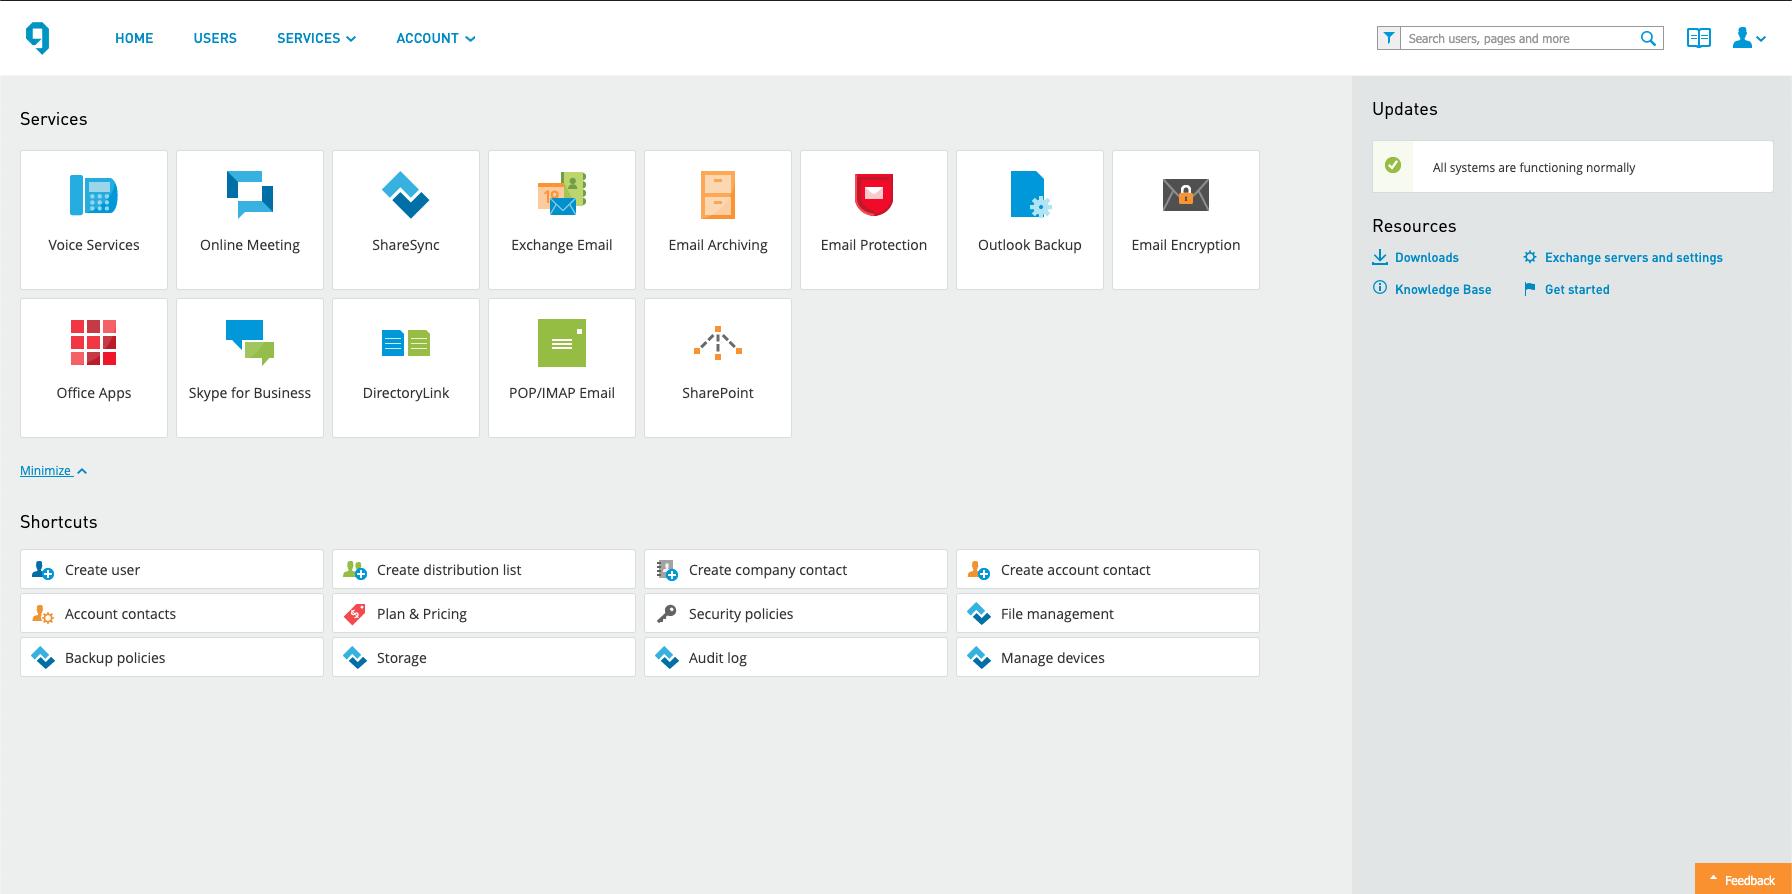Screen dimensions: 1792x894
Task: Expand the ACCOUNT dropdown menu
Action: click(436, 38)
